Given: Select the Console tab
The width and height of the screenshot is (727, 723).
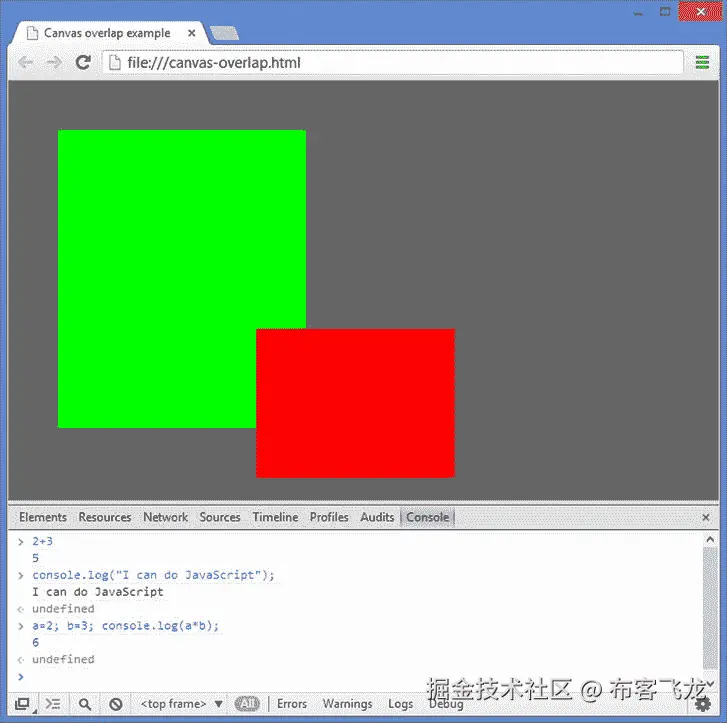Looking at the screenshot, I should click(x=427, y=517).
